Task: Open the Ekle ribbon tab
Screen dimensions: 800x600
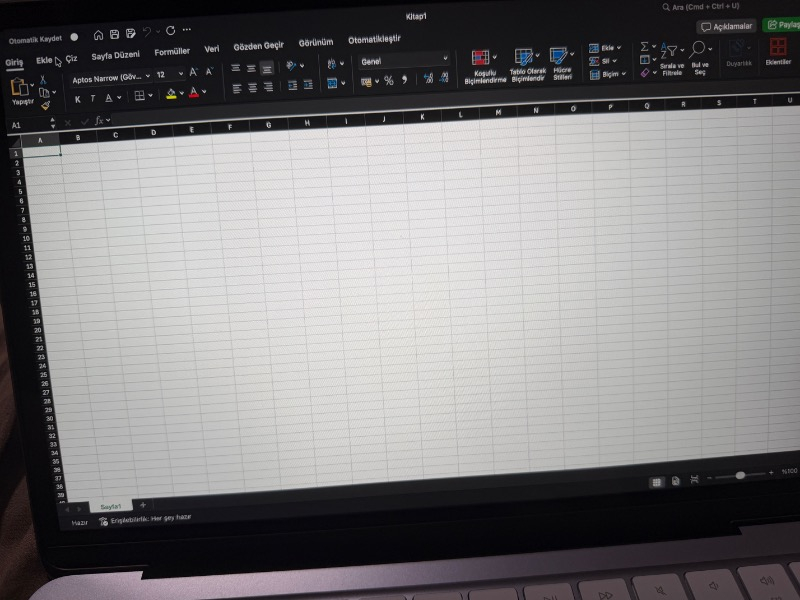Action: pyautogui.click(x=44, y=60)
